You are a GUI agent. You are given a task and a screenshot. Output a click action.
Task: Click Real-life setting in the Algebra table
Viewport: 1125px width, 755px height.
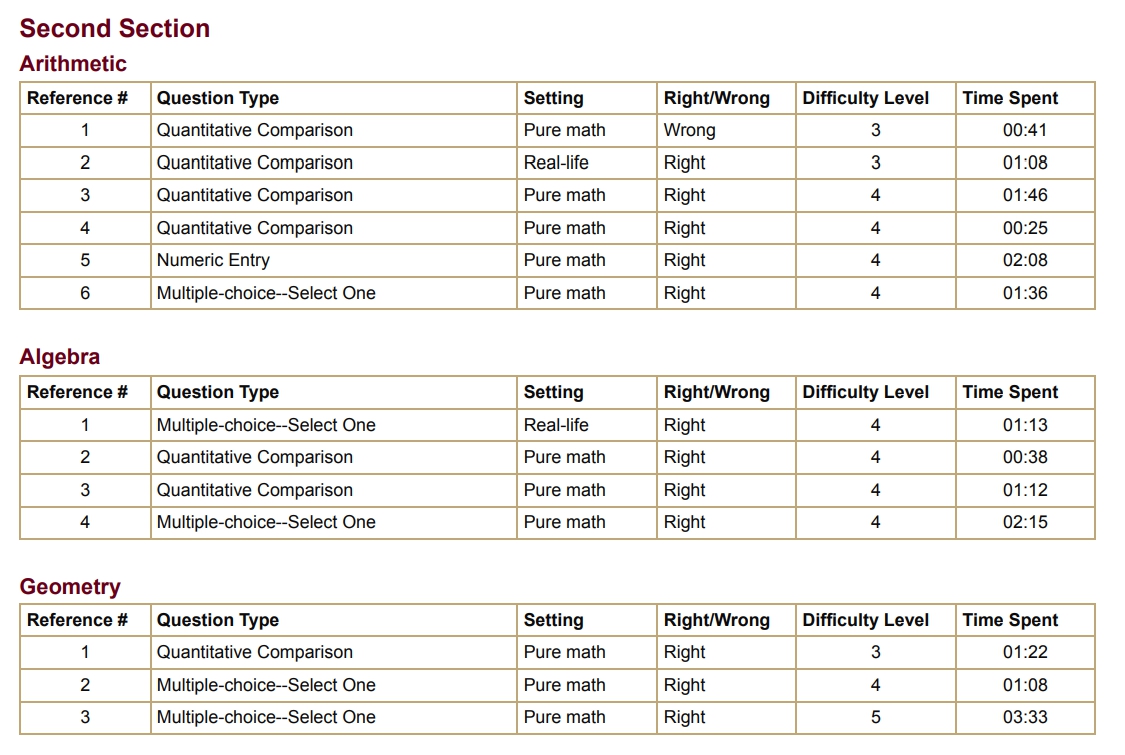pyautogui.click(x=556, y=425)
